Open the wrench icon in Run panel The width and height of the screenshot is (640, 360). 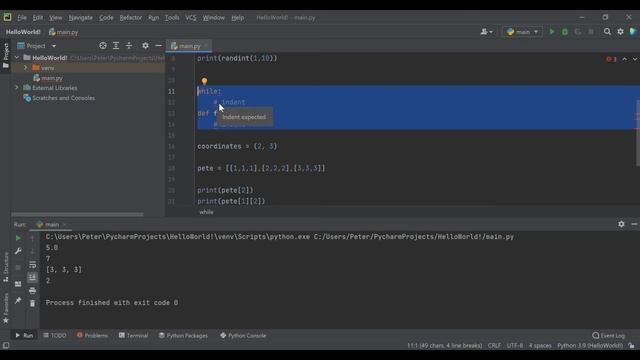coord(18,251)
